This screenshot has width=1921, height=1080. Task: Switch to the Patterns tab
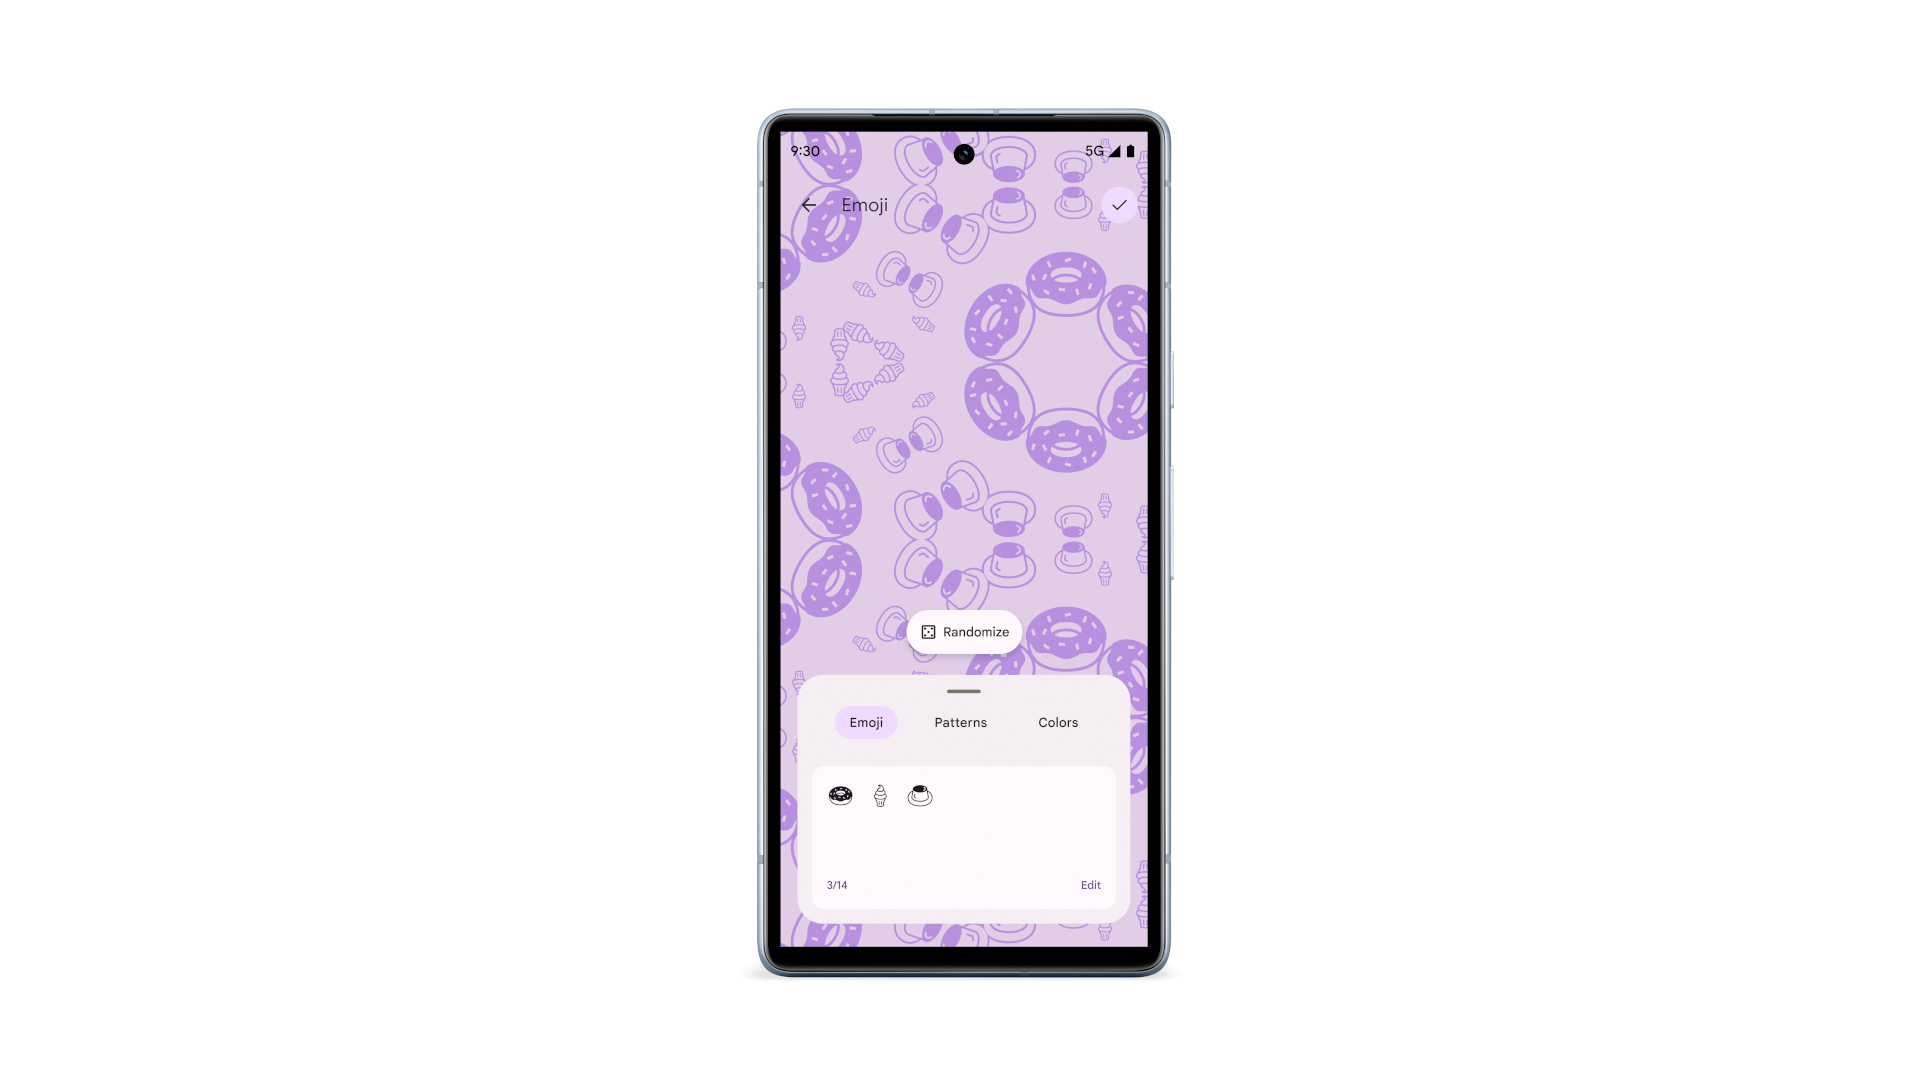pos(960,721)
